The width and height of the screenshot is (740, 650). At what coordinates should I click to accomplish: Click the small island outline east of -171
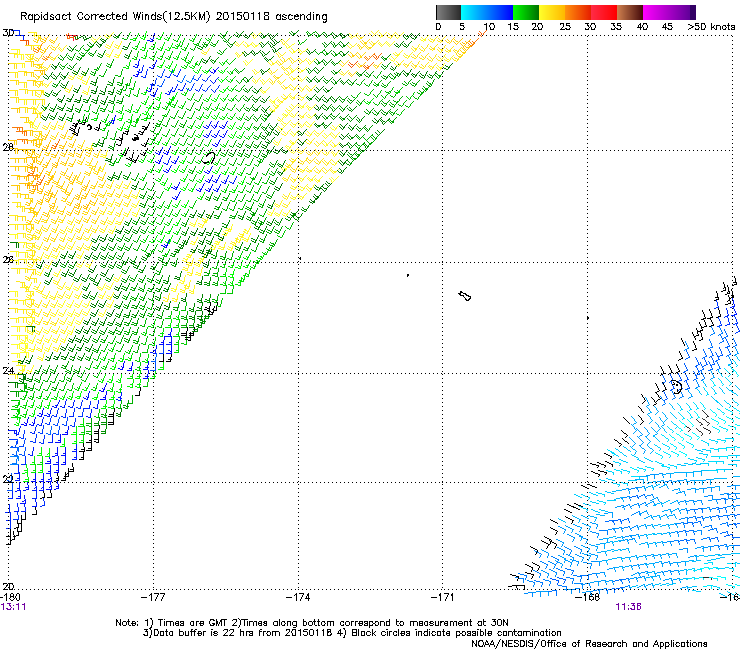coord(465,296)
